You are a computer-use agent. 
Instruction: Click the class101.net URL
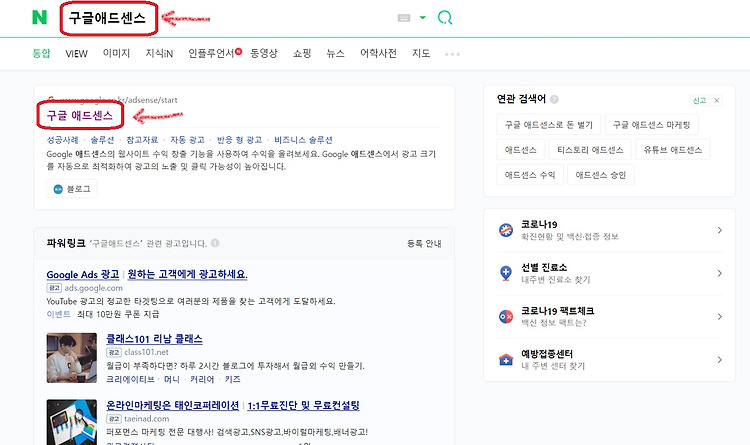146,352
